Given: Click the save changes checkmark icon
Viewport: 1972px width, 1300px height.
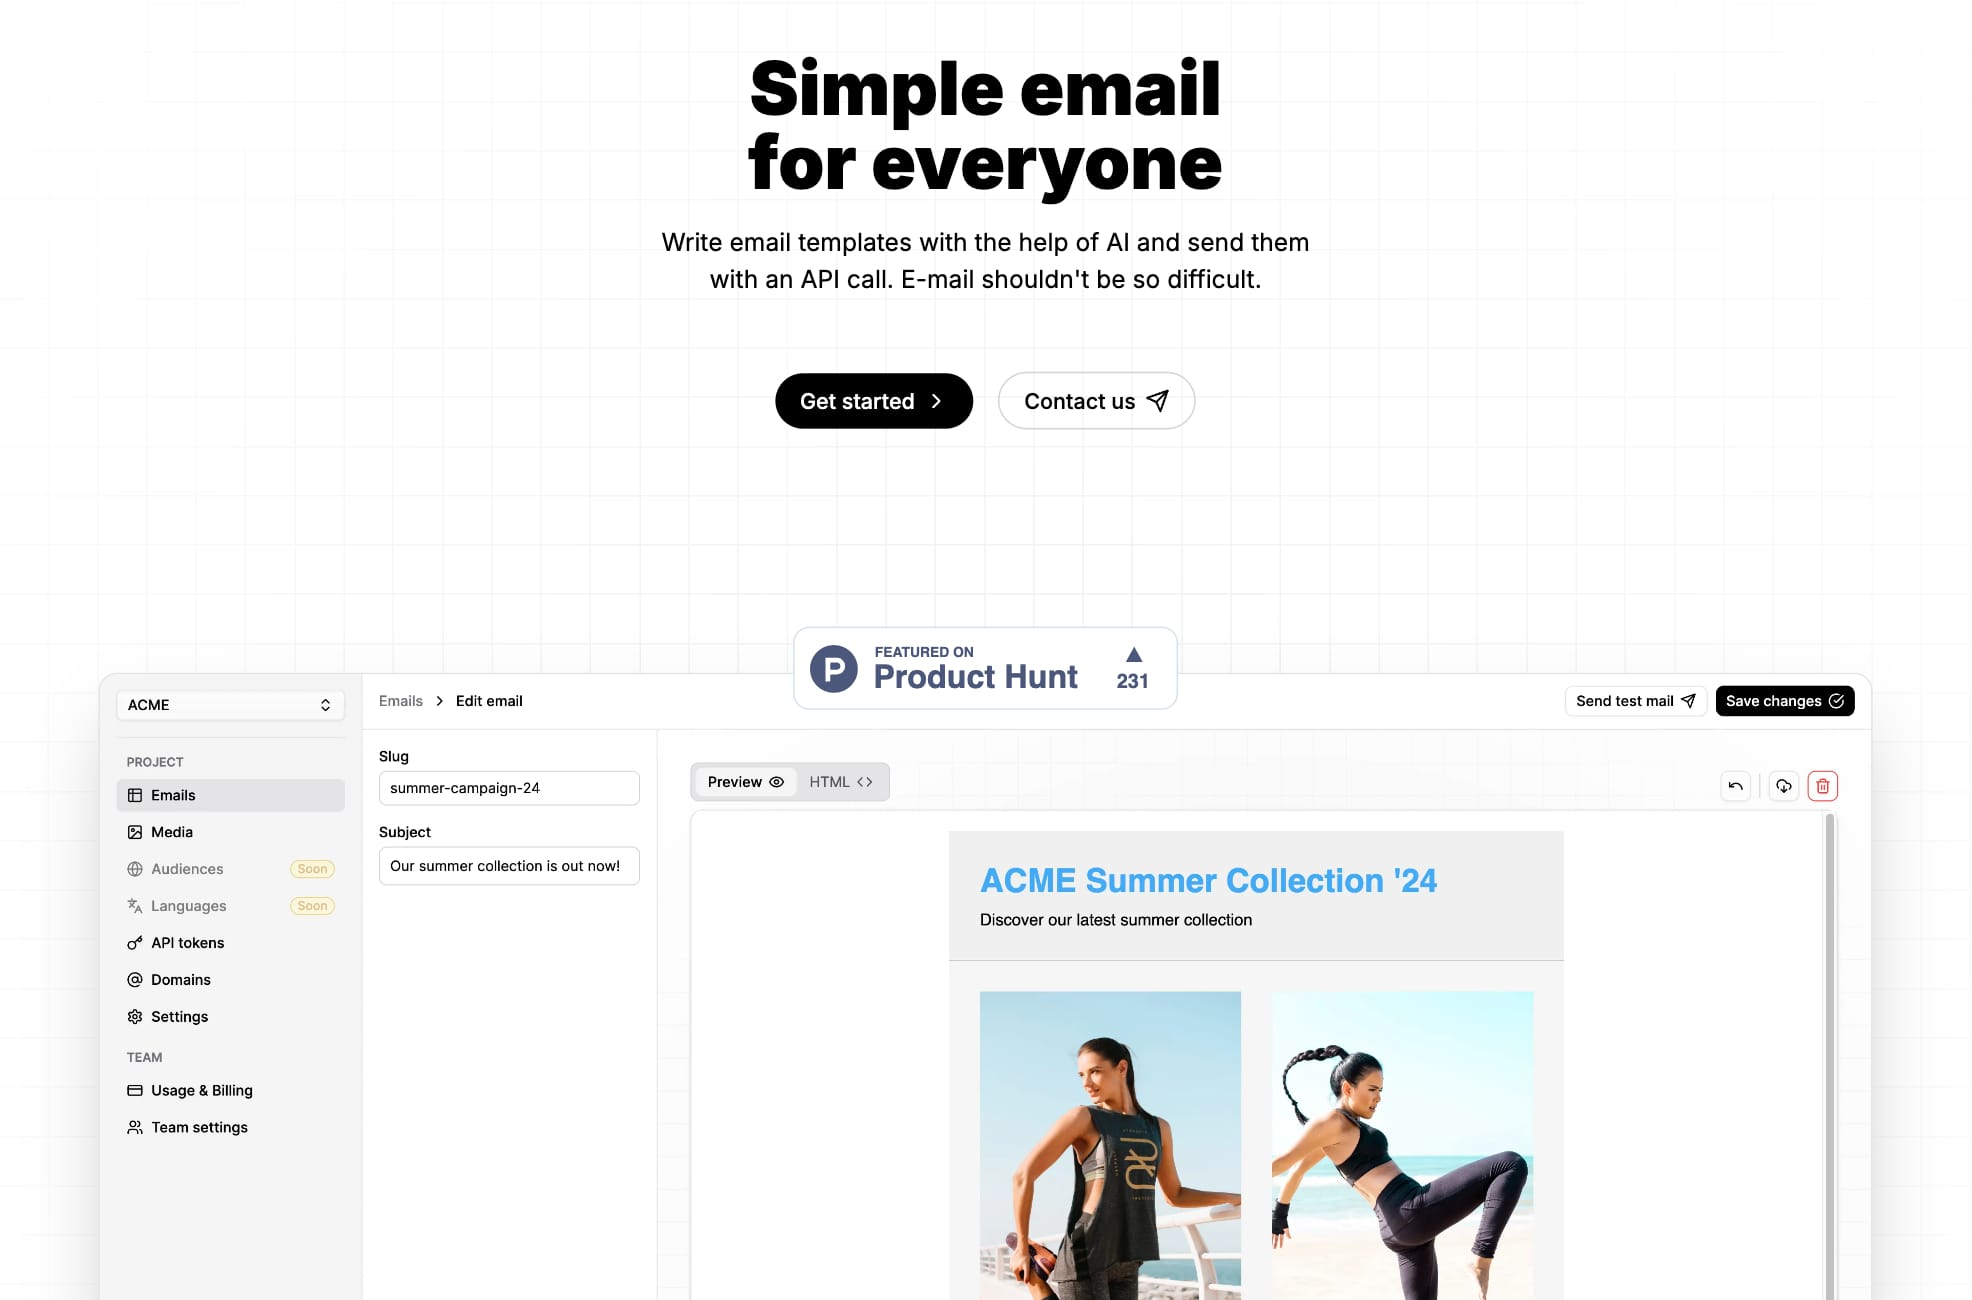Looking at the screenshot, I should (1834, 701).
